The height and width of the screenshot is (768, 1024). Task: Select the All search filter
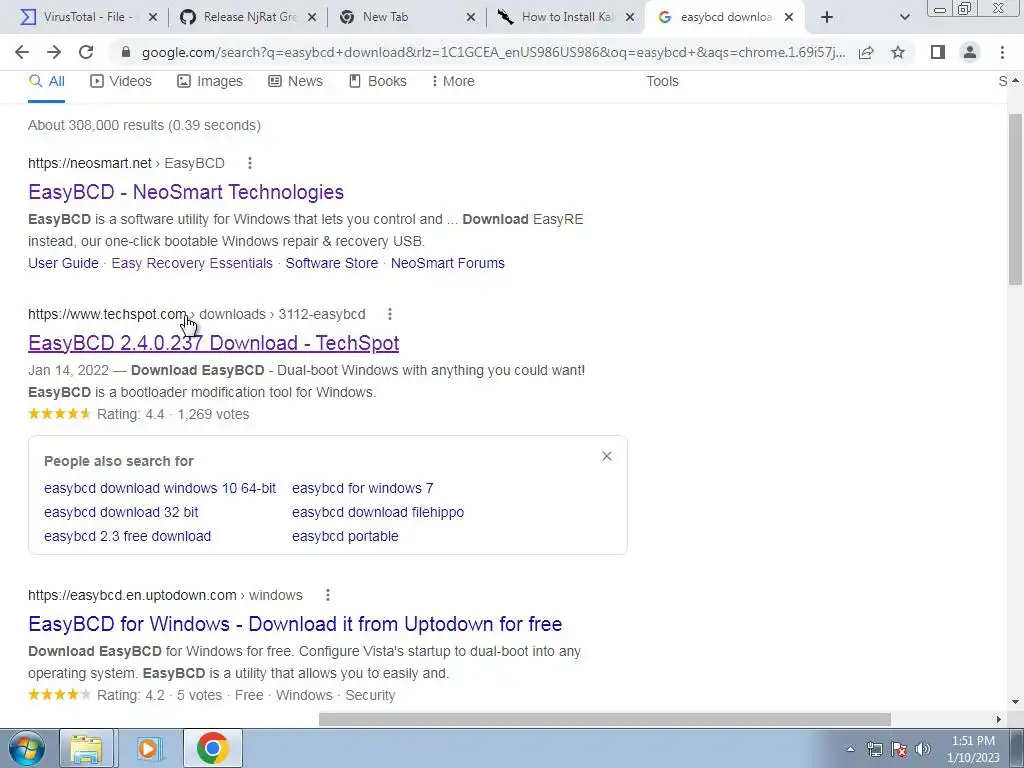pos(46,82)
